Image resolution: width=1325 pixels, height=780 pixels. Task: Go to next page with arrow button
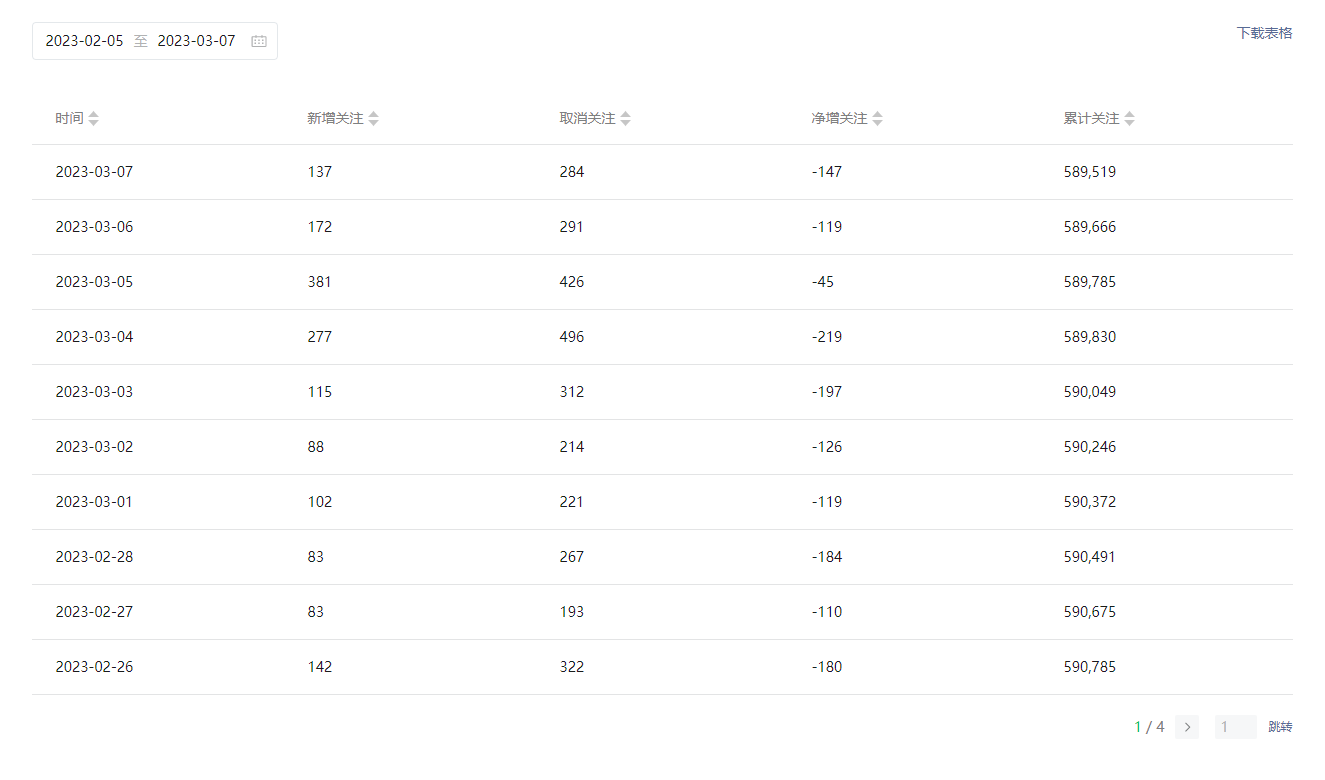1187,727
